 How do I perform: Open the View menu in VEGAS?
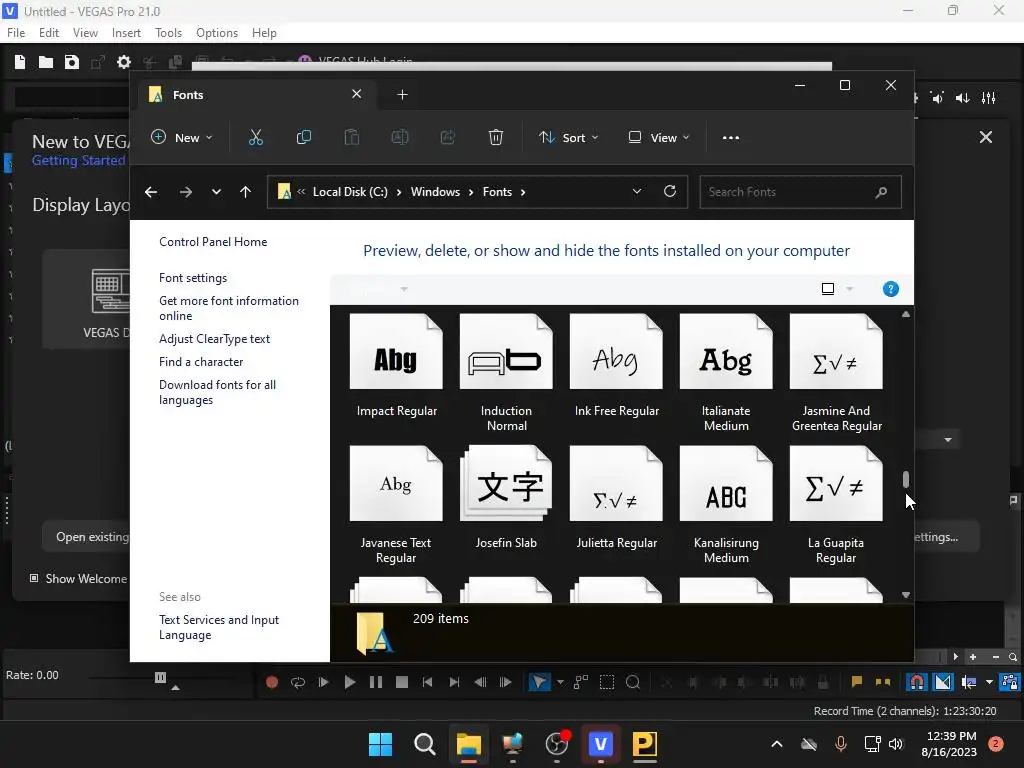[85, 33]
